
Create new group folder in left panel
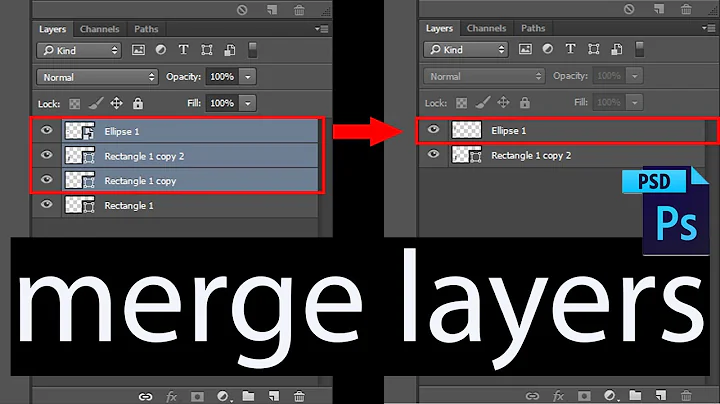click(248, 396)
